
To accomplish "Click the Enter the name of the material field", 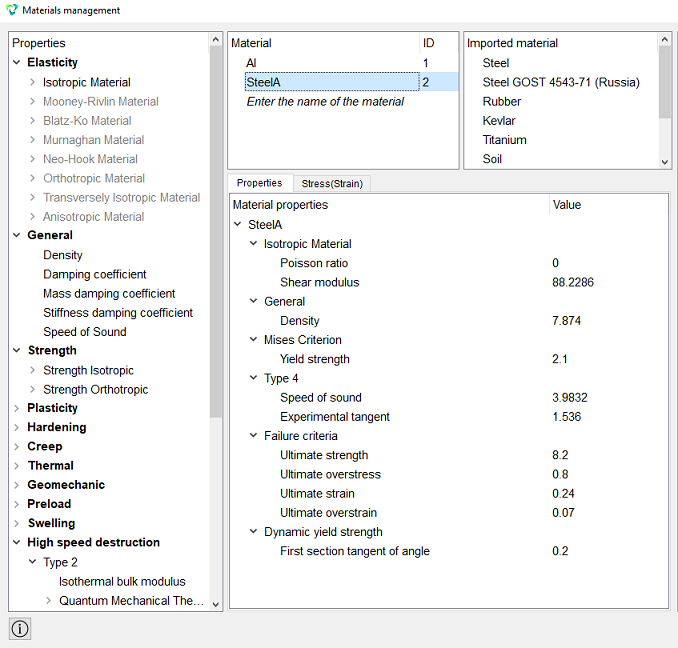I will pos(325,102).
